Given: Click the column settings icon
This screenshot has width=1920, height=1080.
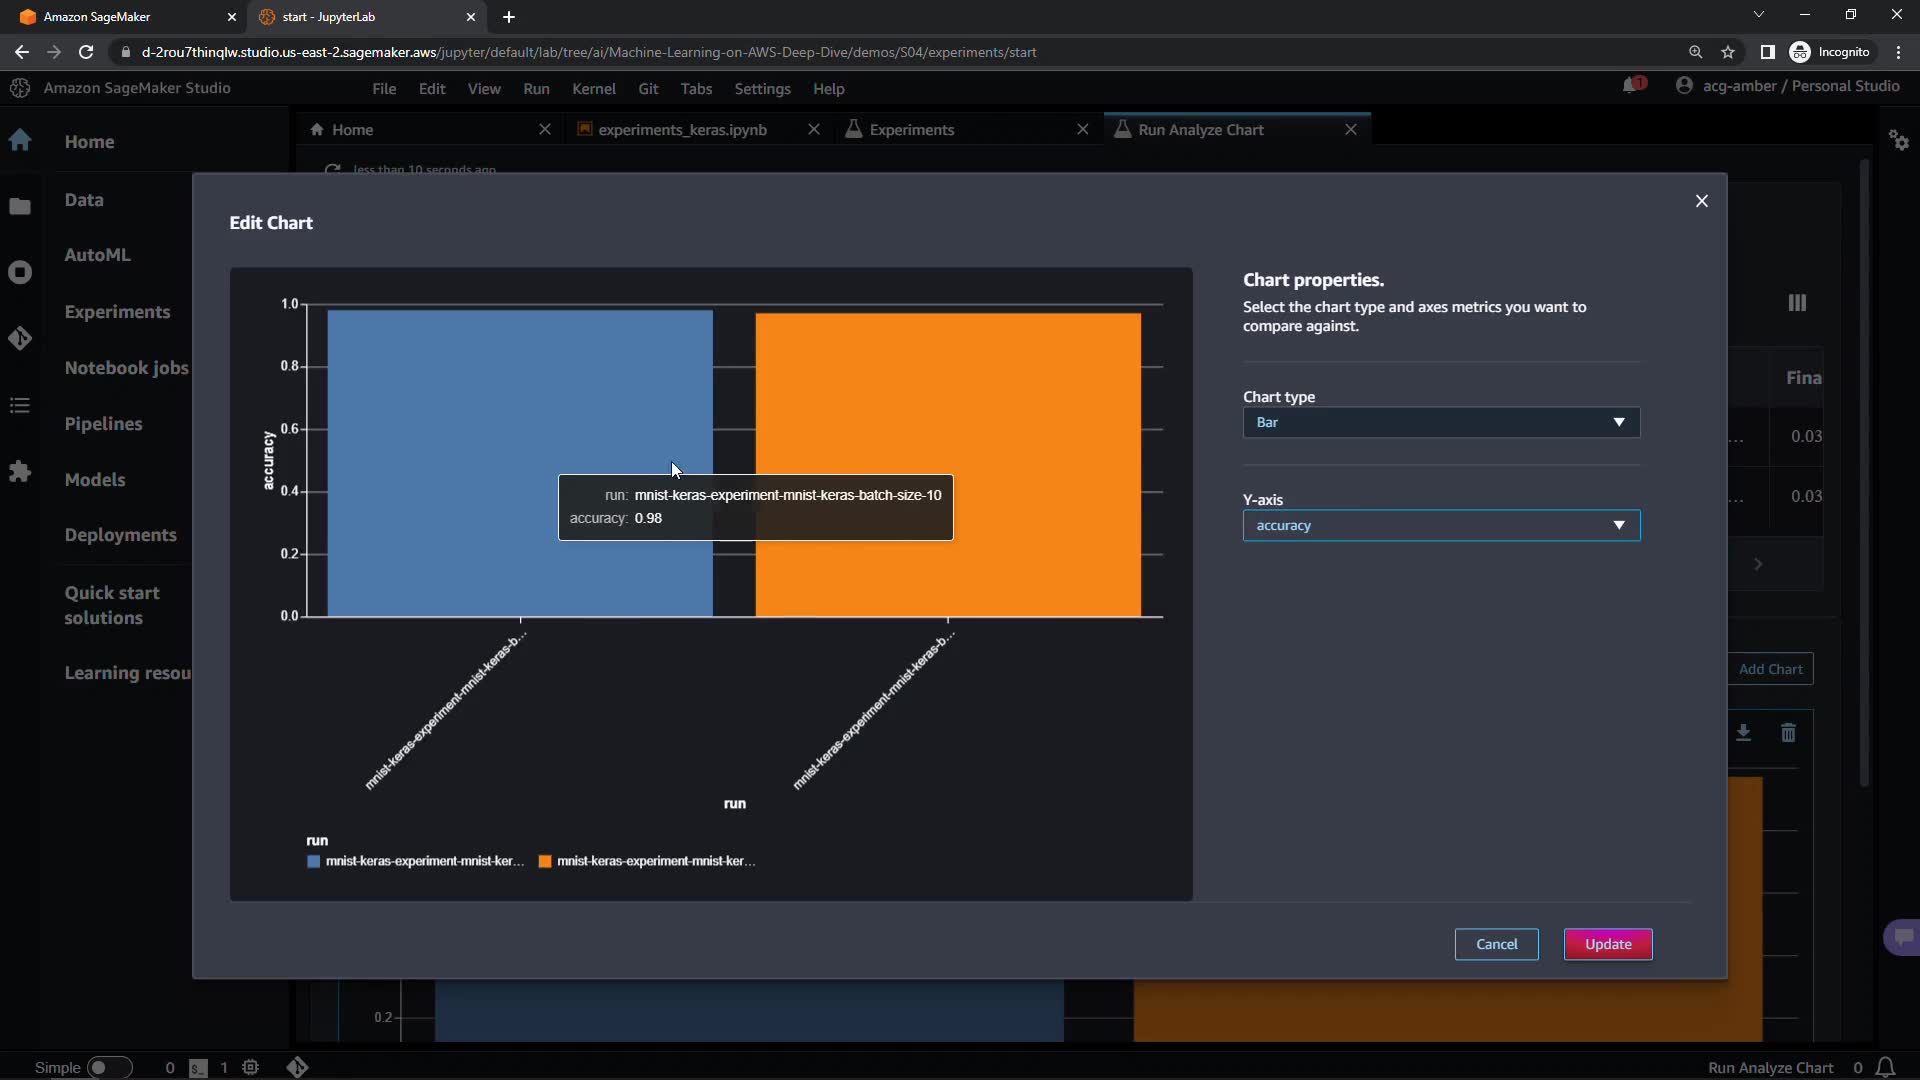Looking at the screenshot, I should click(1797, 303).
